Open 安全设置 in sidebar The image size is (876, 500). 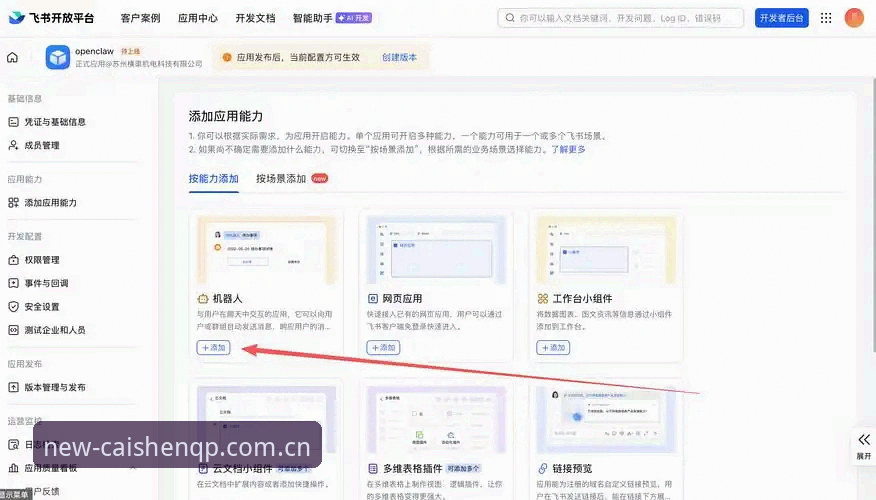tap(42, 307)
